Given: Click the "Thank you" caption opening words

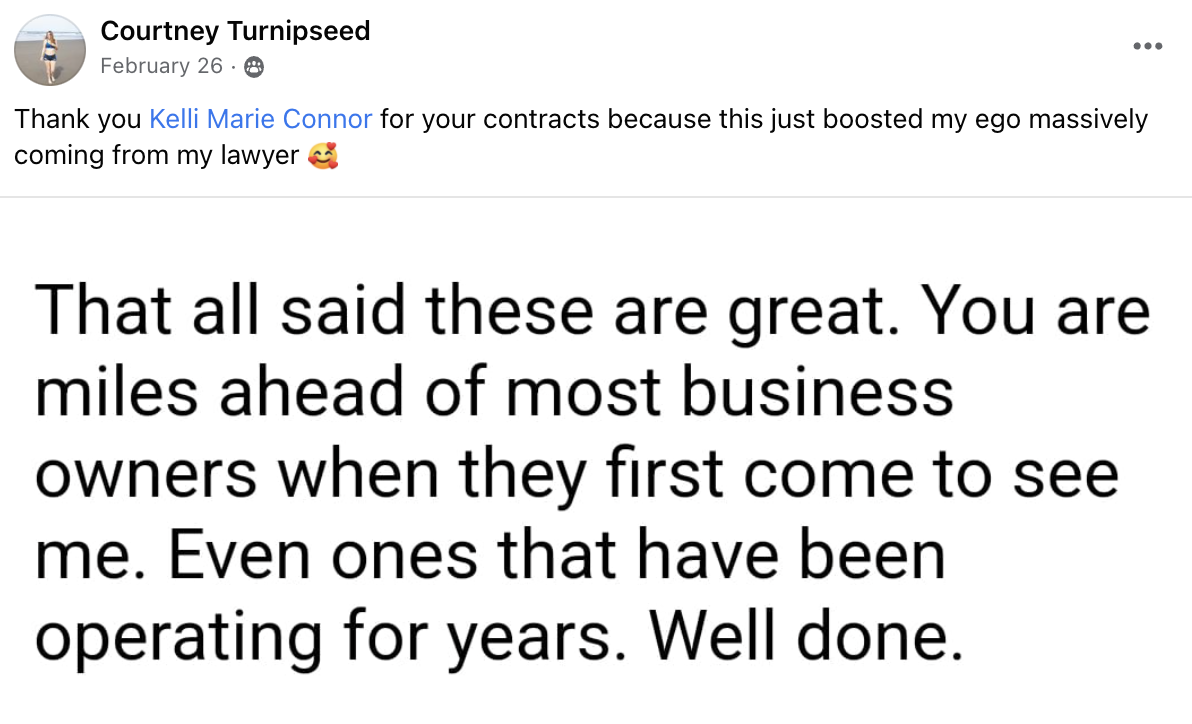Looking at the screenshot, I should pyautogui.click(x=77, y=120).
